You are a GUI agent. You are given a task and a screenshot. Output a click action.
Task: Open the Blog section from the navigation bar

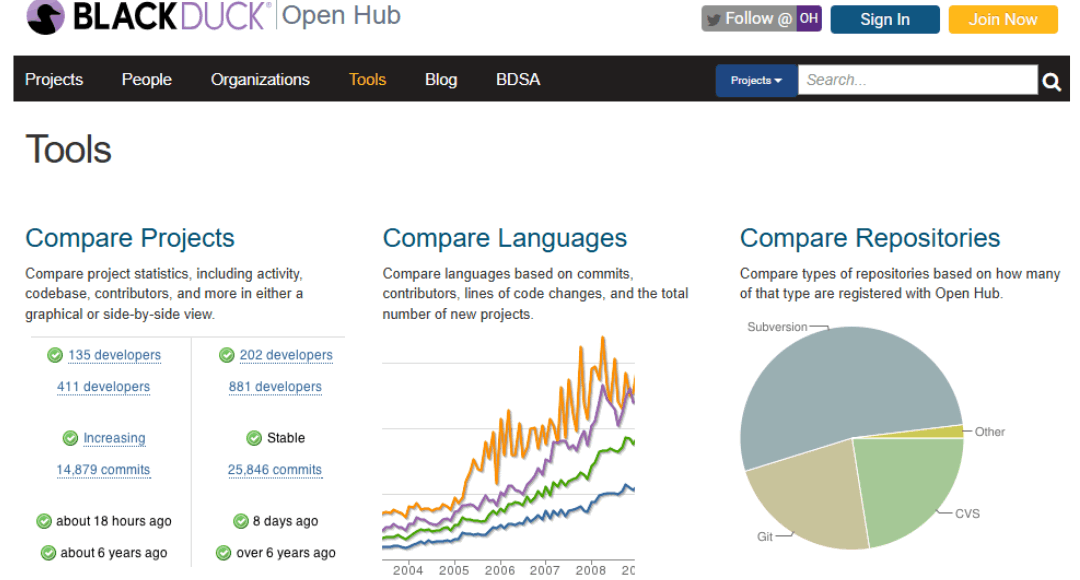click(x=440, y=79)
